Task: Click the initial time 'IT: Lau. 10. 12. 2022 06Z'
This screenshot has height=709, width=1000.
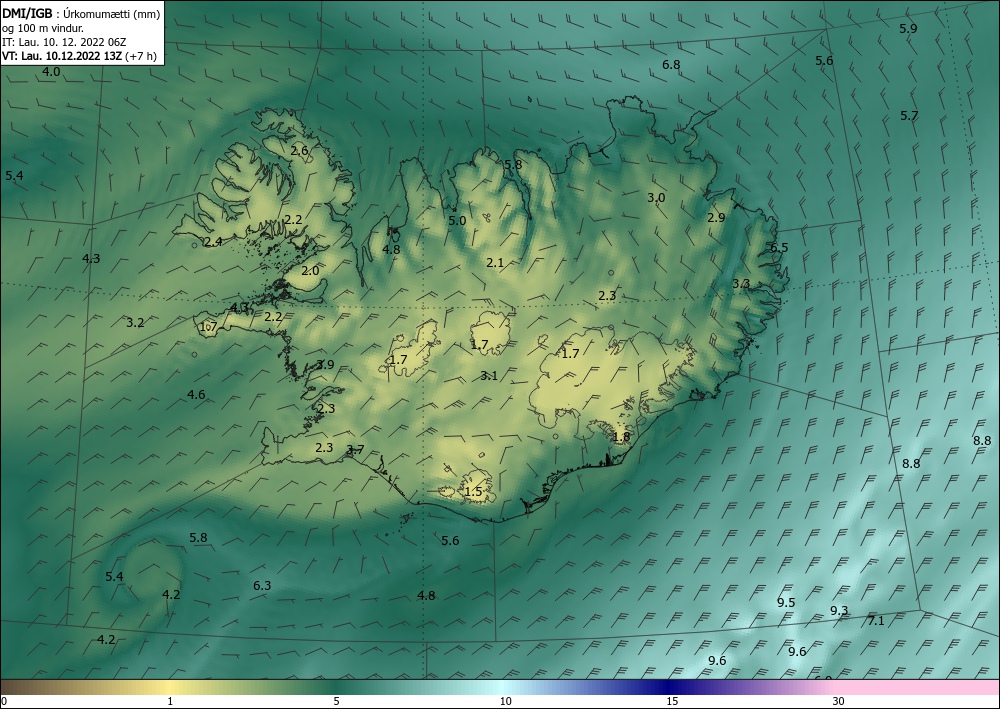Action: pos(64,41)
